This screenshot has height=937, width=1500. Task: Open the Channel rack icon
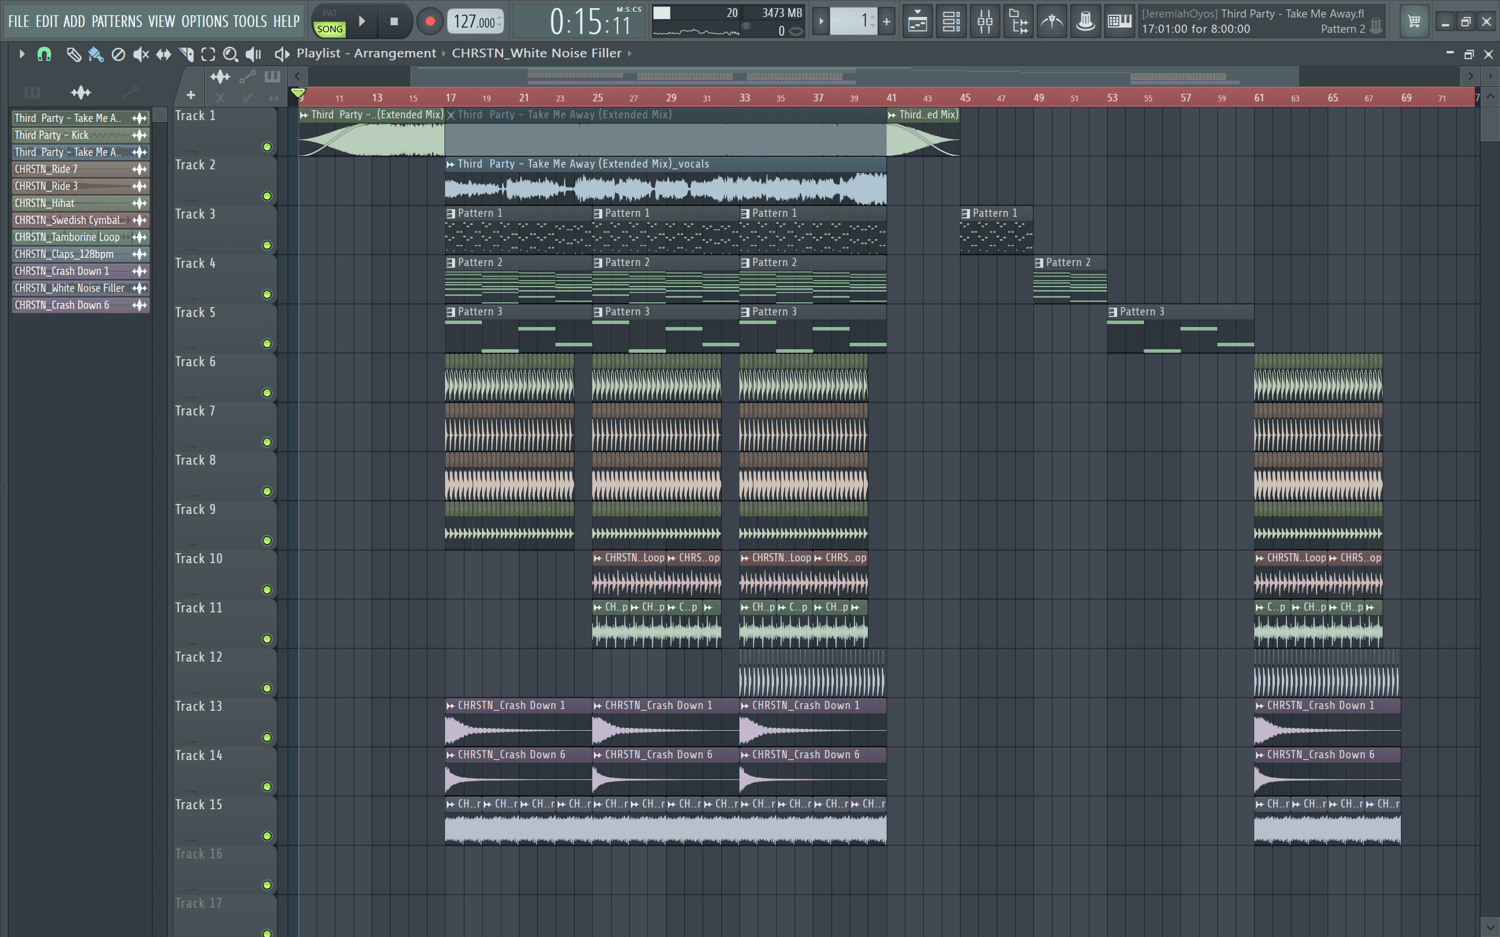pos(951,21)
